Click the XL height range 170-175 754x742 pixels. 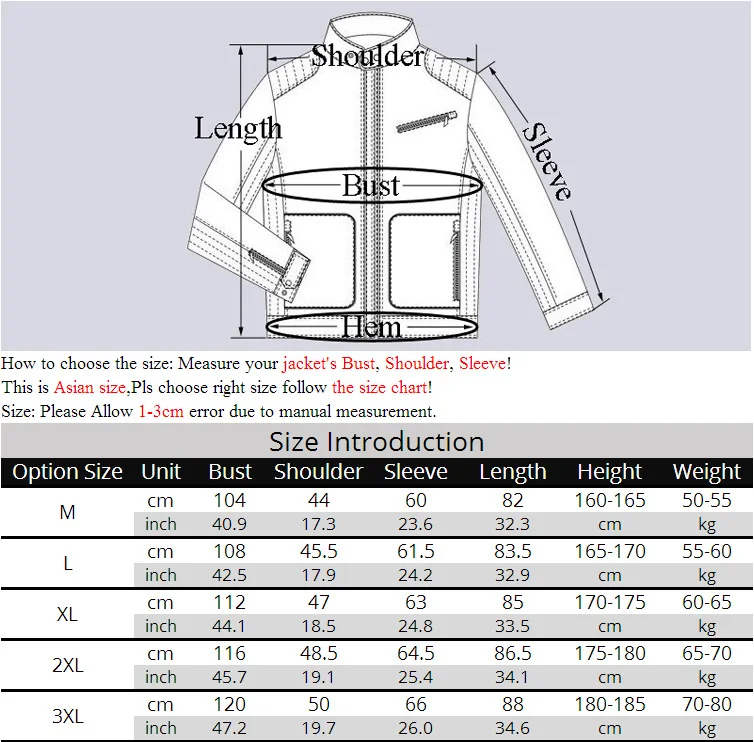610,602
